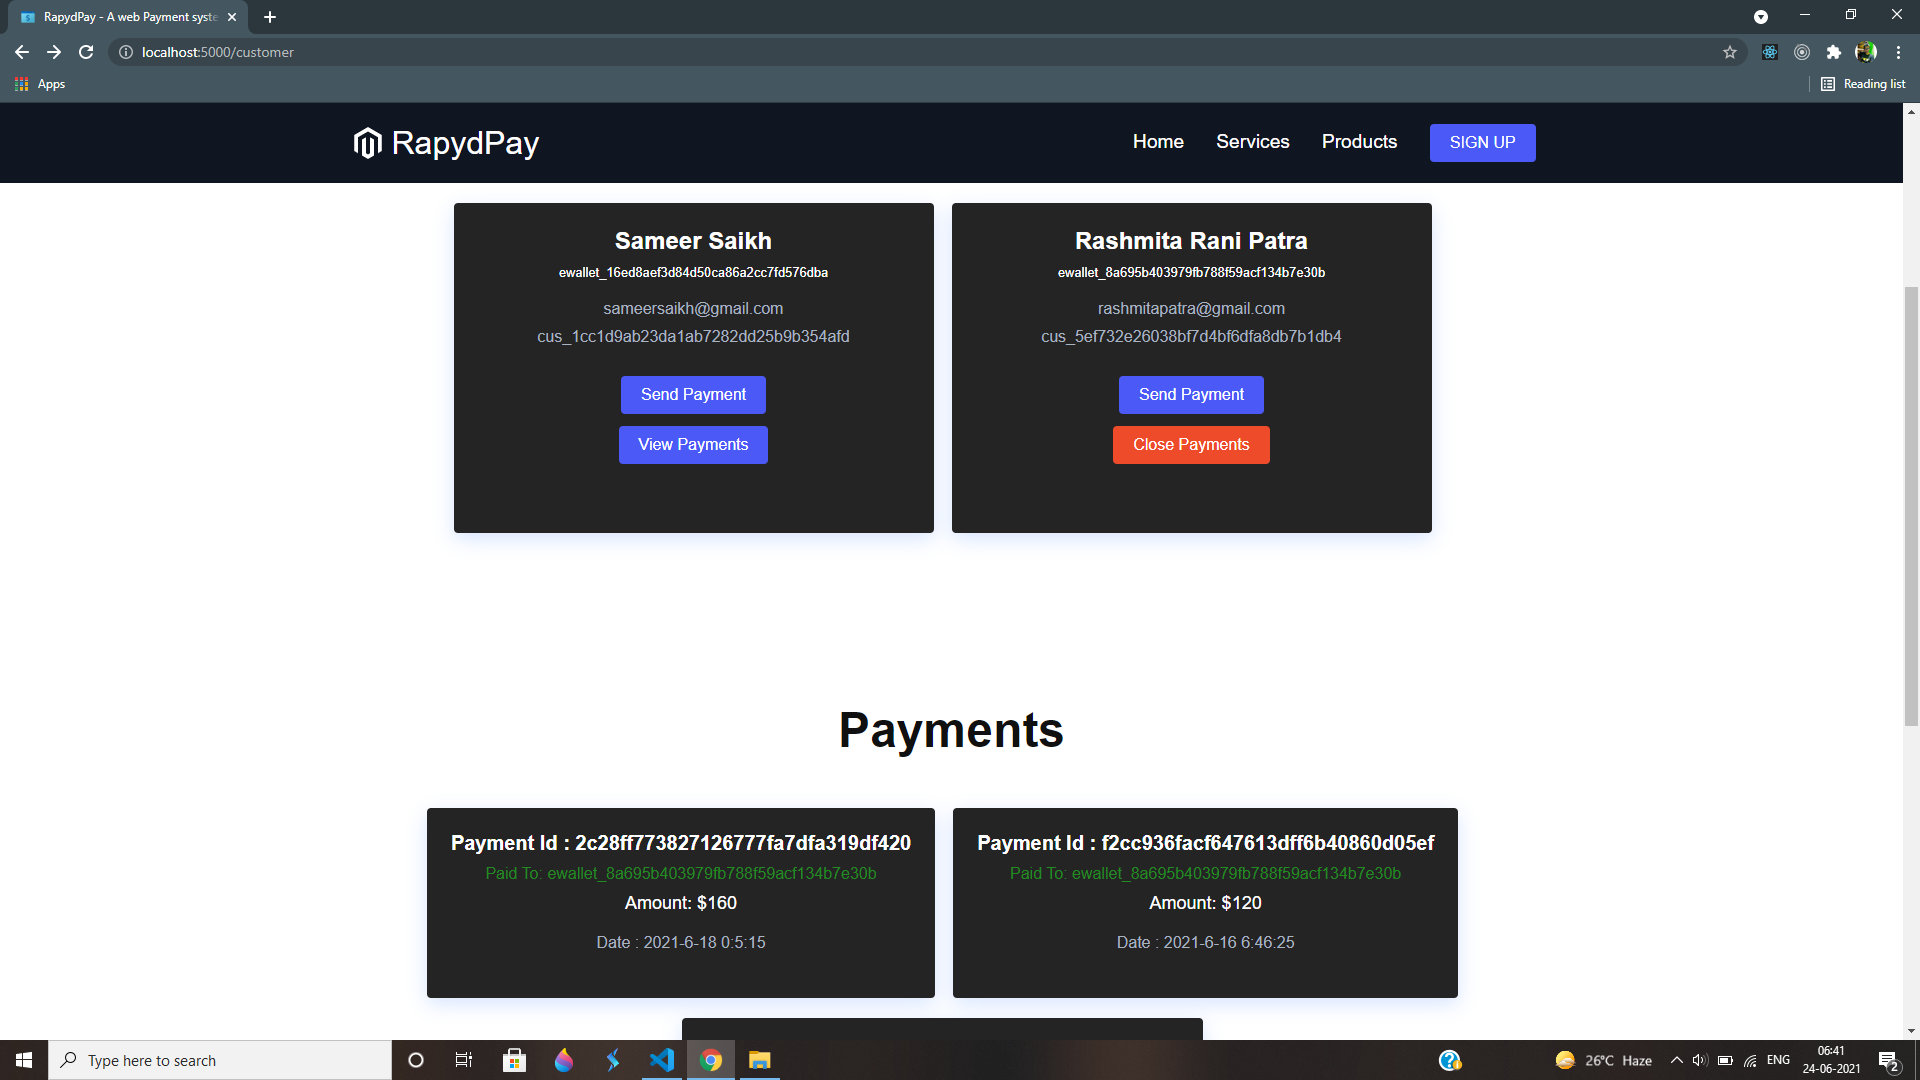The height and width of the screenshot is (1080, 1920).
Task: Click the page vertical scrollbar thumb
Action: [x=1911, y=505]
